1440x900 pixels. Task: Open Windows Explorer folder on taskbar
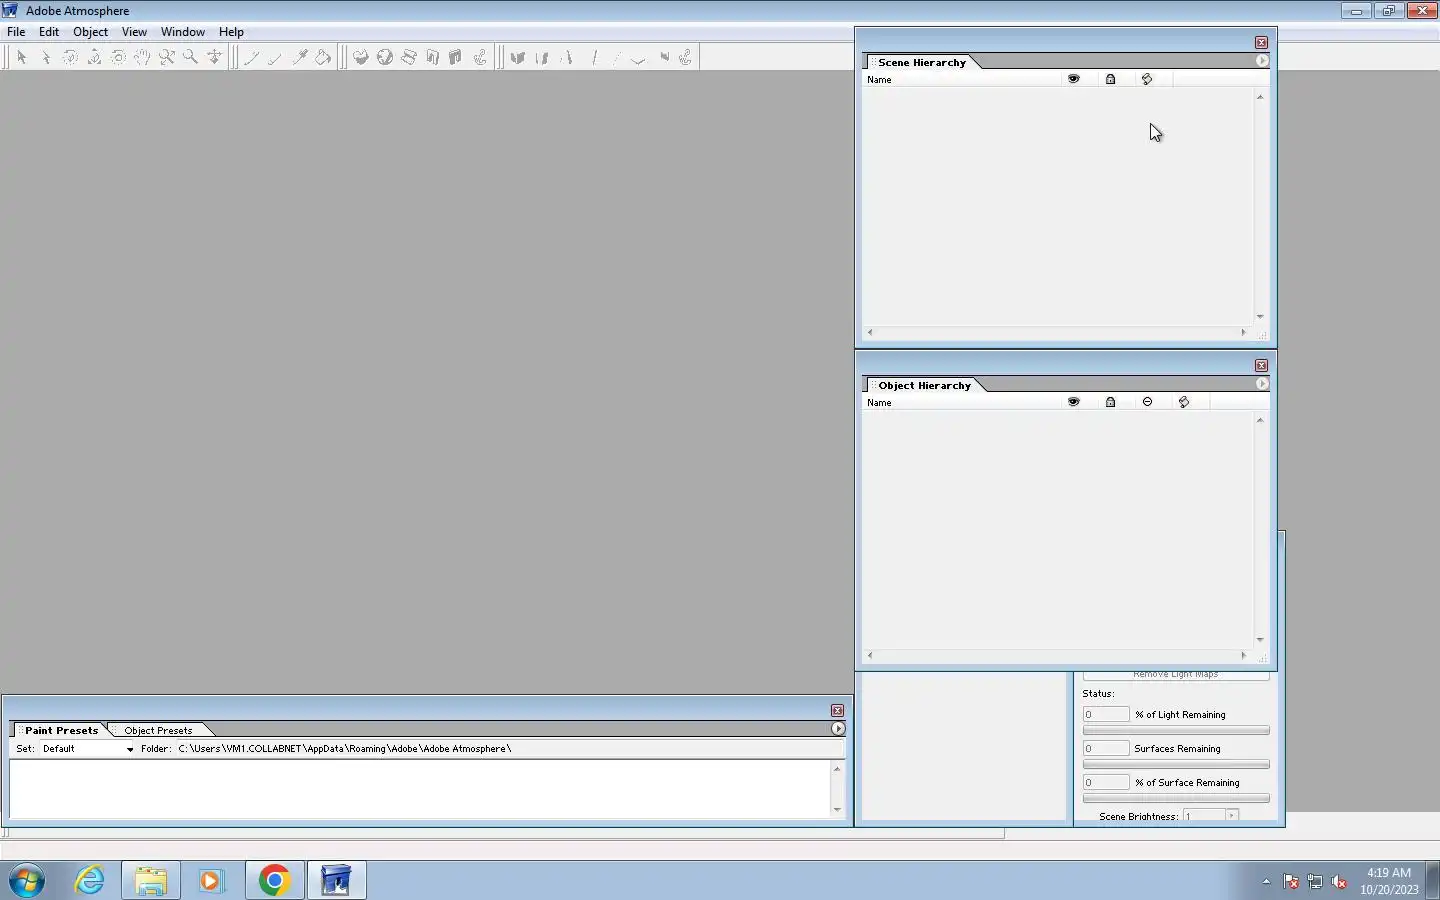(151, 881)
